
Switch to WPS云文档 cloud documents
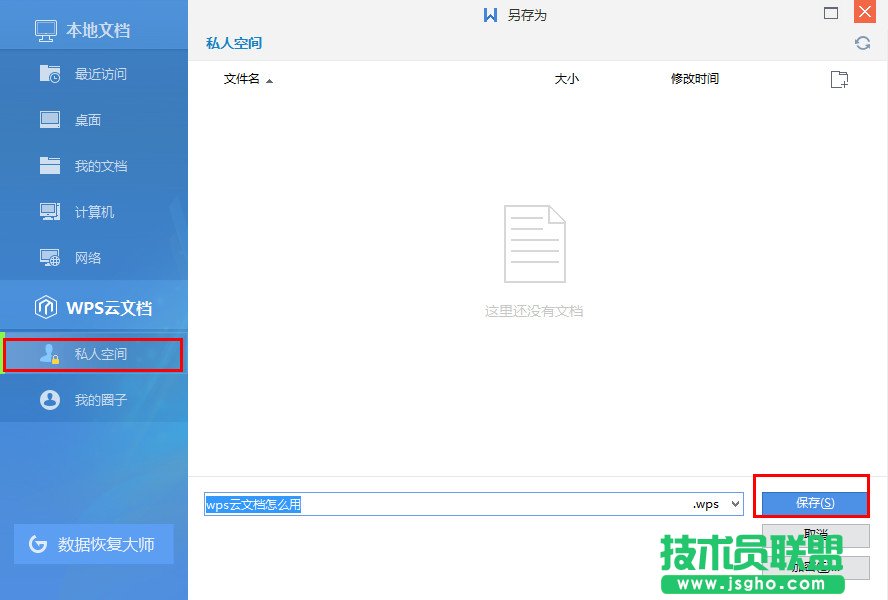click(x=94, y=308)
